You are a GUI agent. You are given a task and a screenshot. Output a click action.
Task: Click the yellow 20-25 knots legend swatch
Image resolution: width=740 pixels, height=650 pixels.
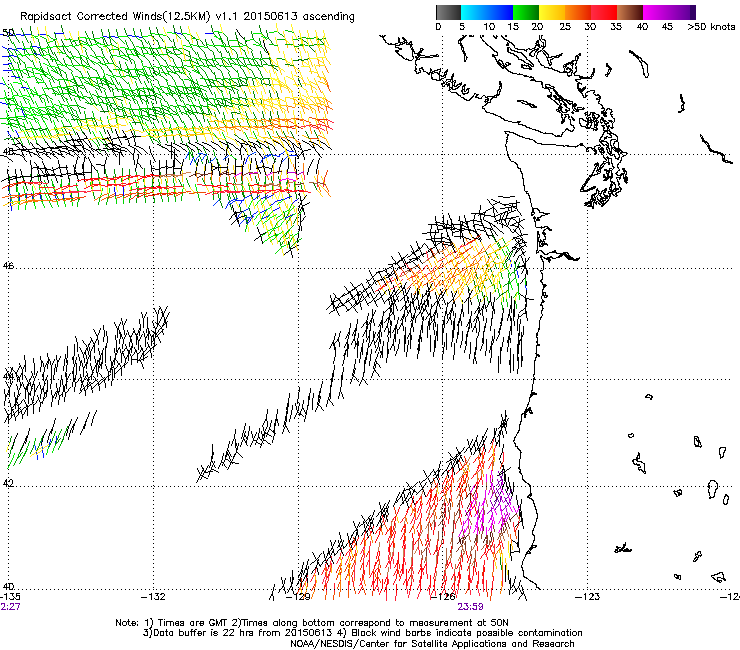tap(552, 12)
